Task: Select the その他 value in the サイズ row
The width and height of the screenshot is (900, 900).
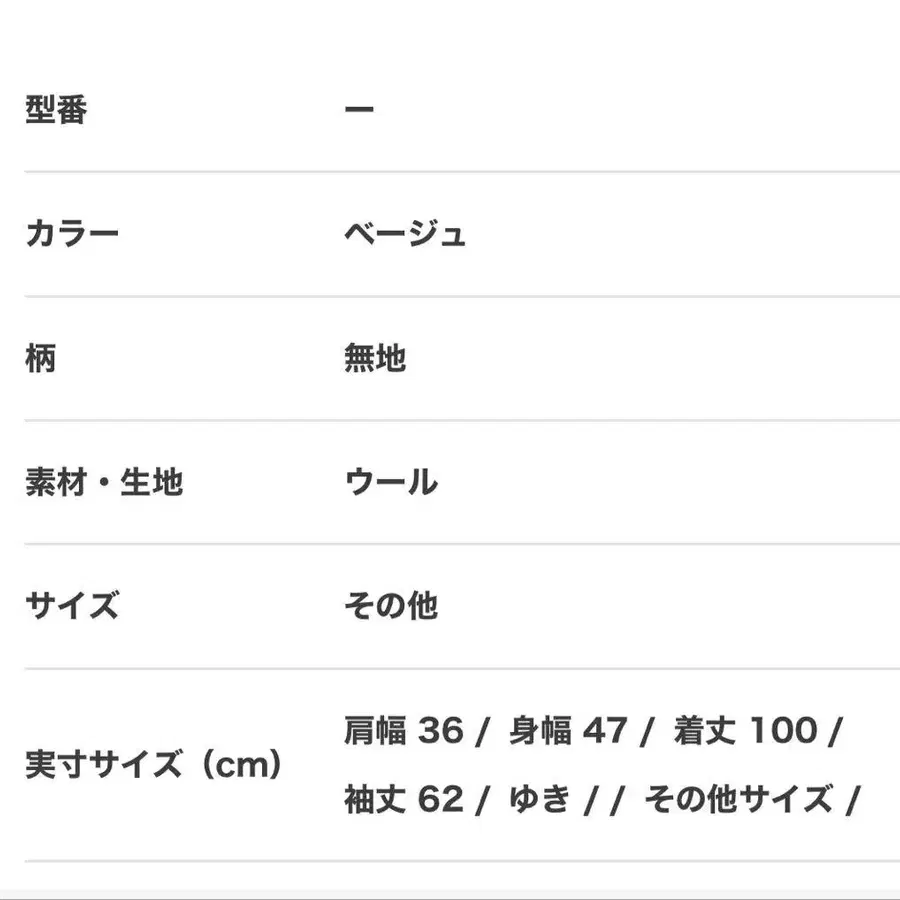Action: click(x=391, y=606)
